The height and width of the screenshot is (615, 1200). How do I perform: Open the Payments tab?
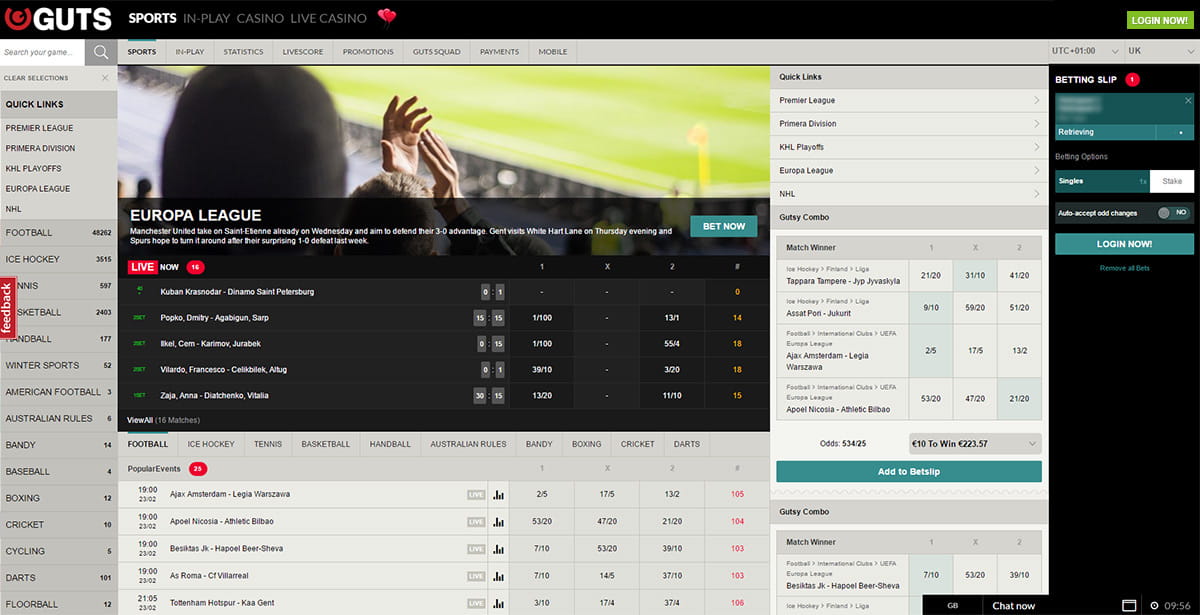[499, 52]
